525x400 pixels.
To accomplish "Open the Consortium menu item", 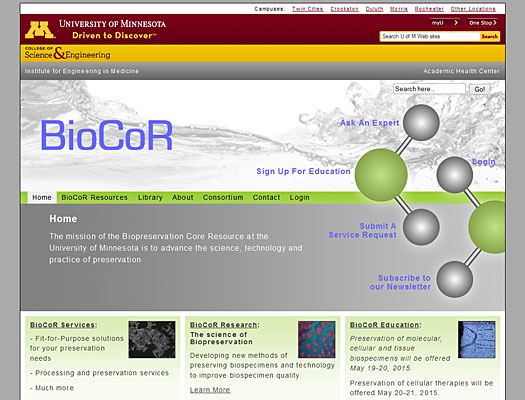I will point(223,197).
